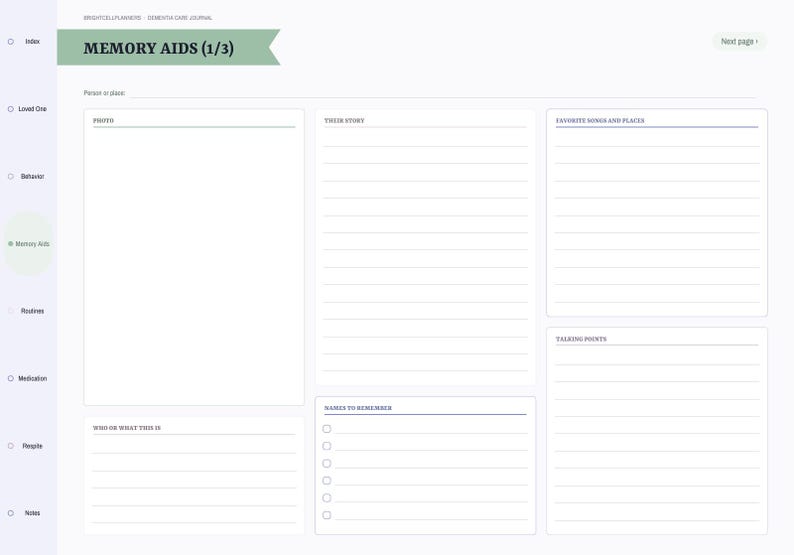Click the NAMES TO REMEMBER heading
Image resolution: width=794 pixels, height=555 pixels.
tap(358, 408)
